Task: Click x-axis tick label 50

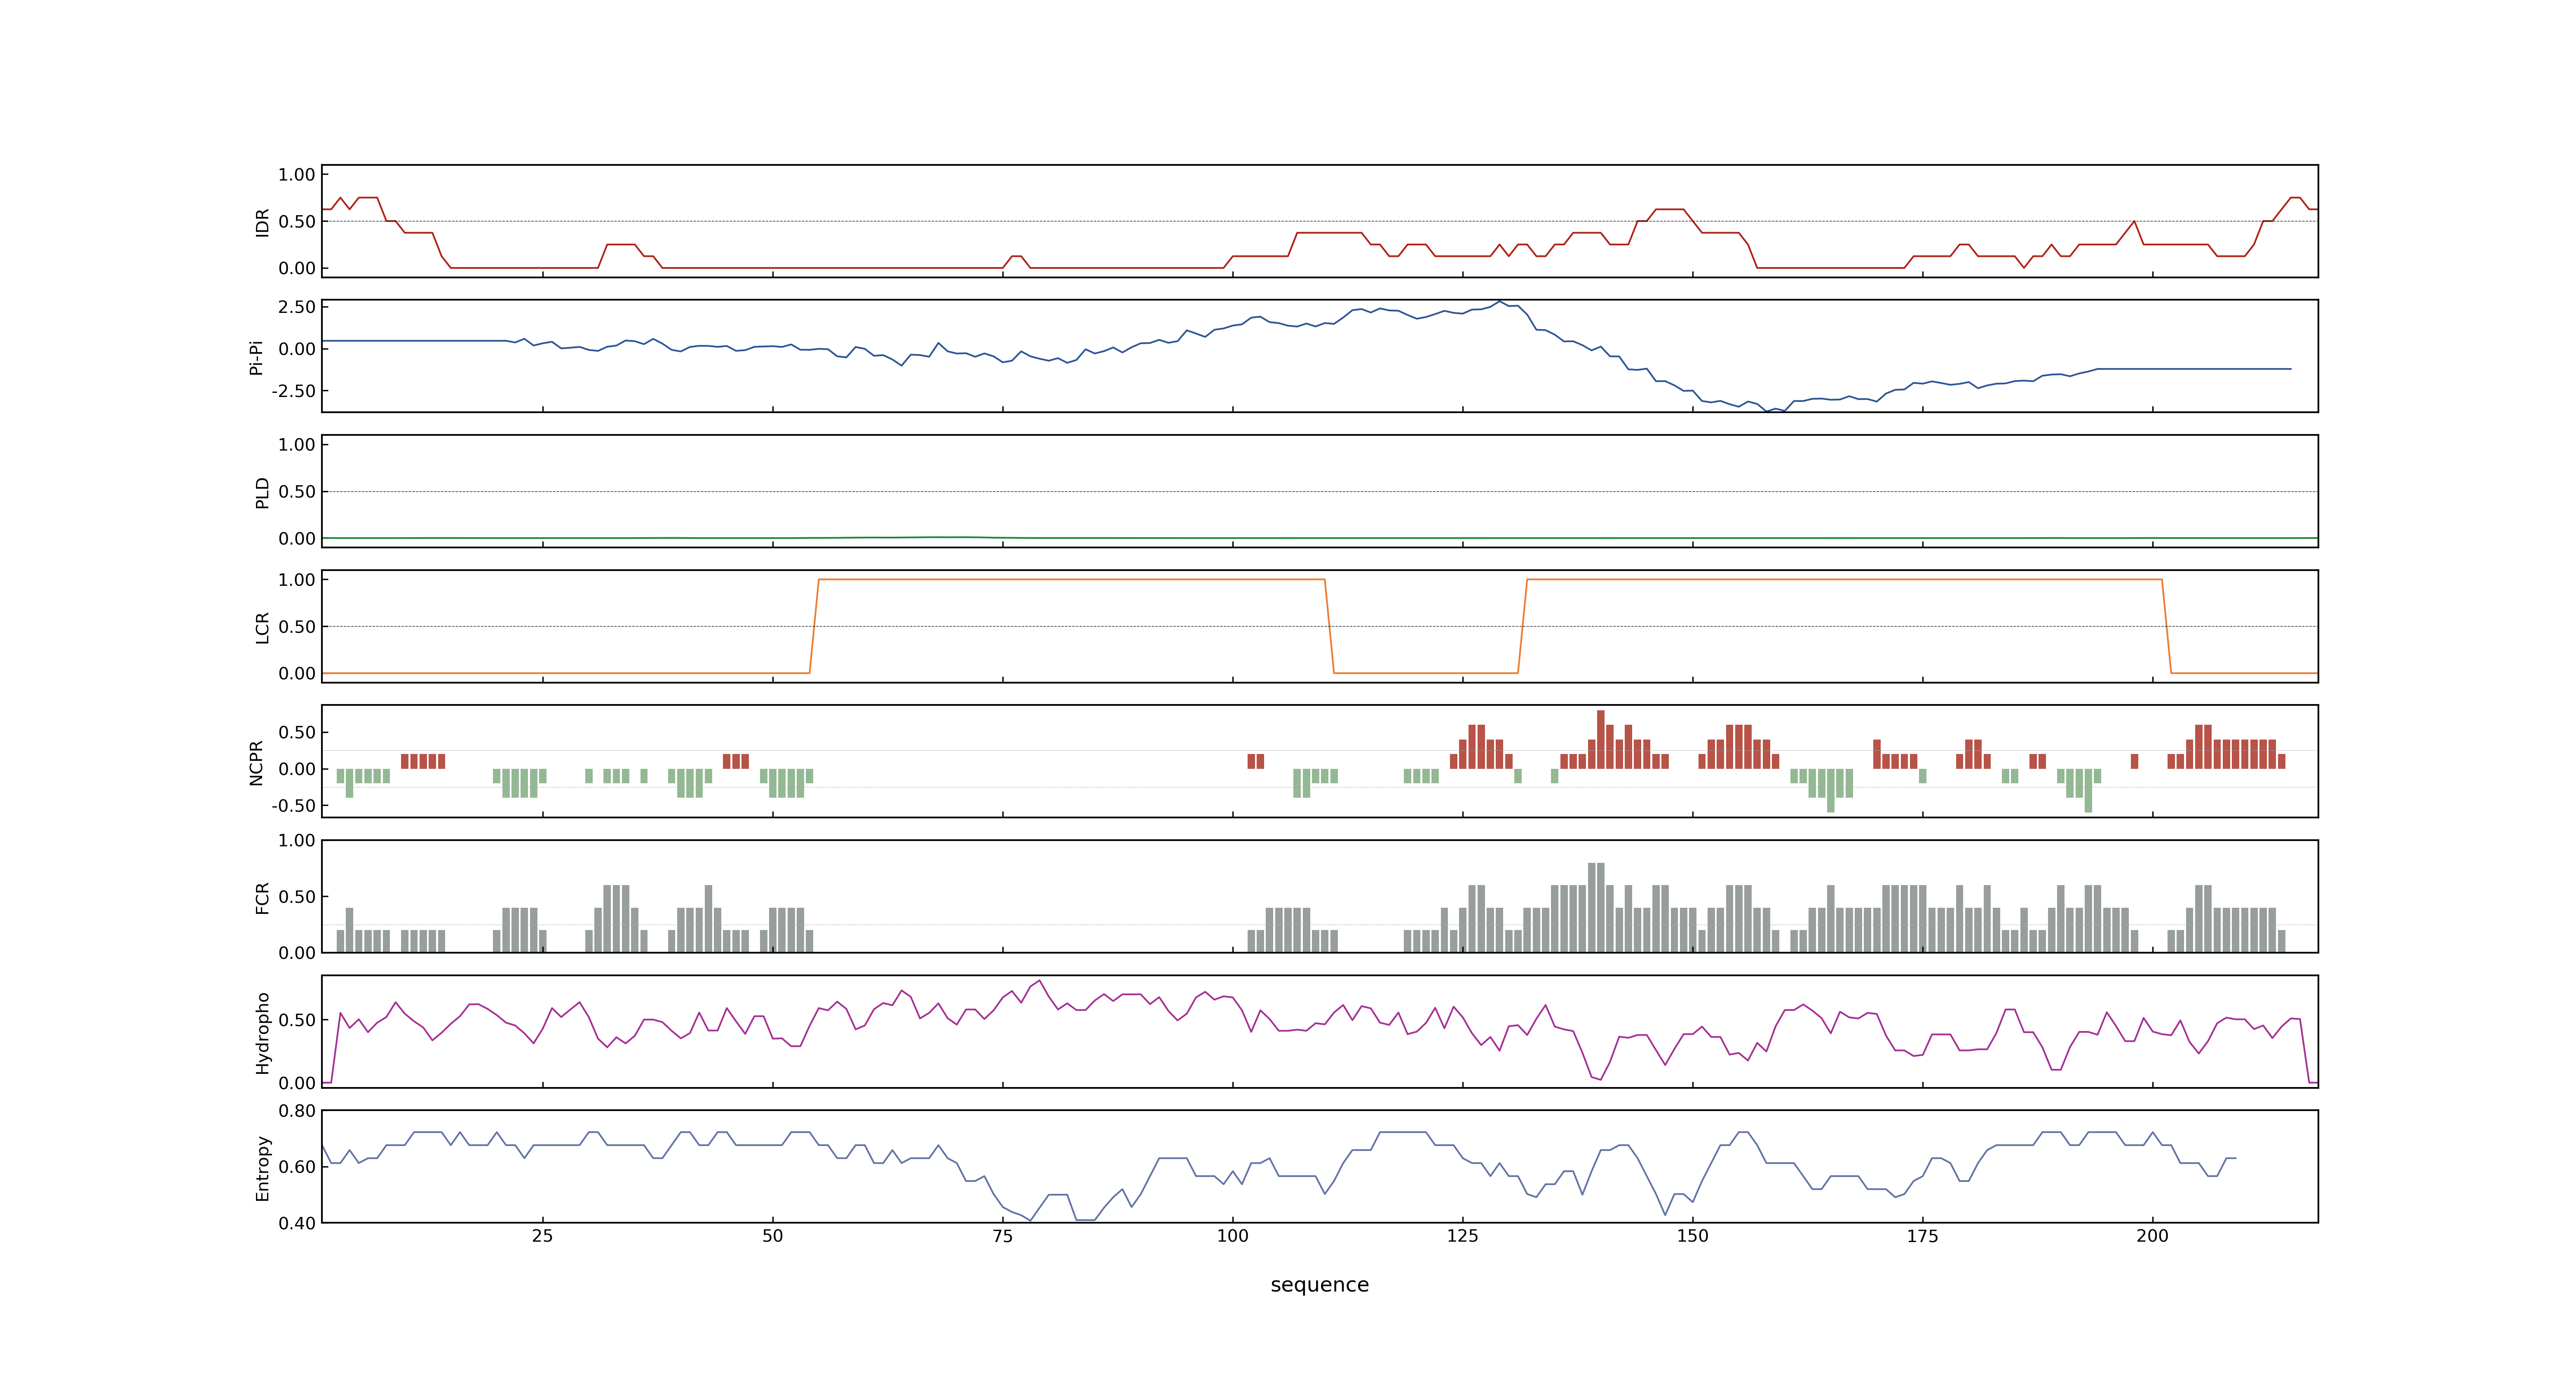Action: pyautogui.click(x=772, y=1236)
